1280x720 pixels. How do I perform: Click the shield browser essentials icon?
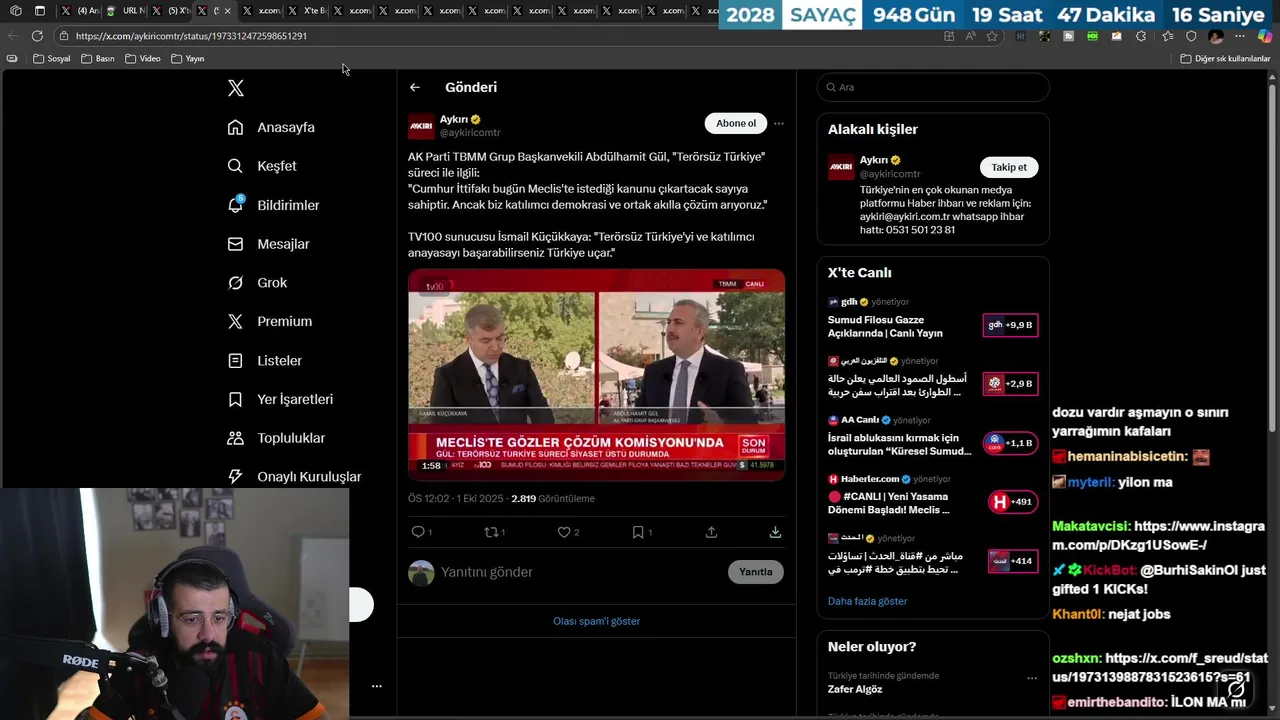[x=1191, y=36]
